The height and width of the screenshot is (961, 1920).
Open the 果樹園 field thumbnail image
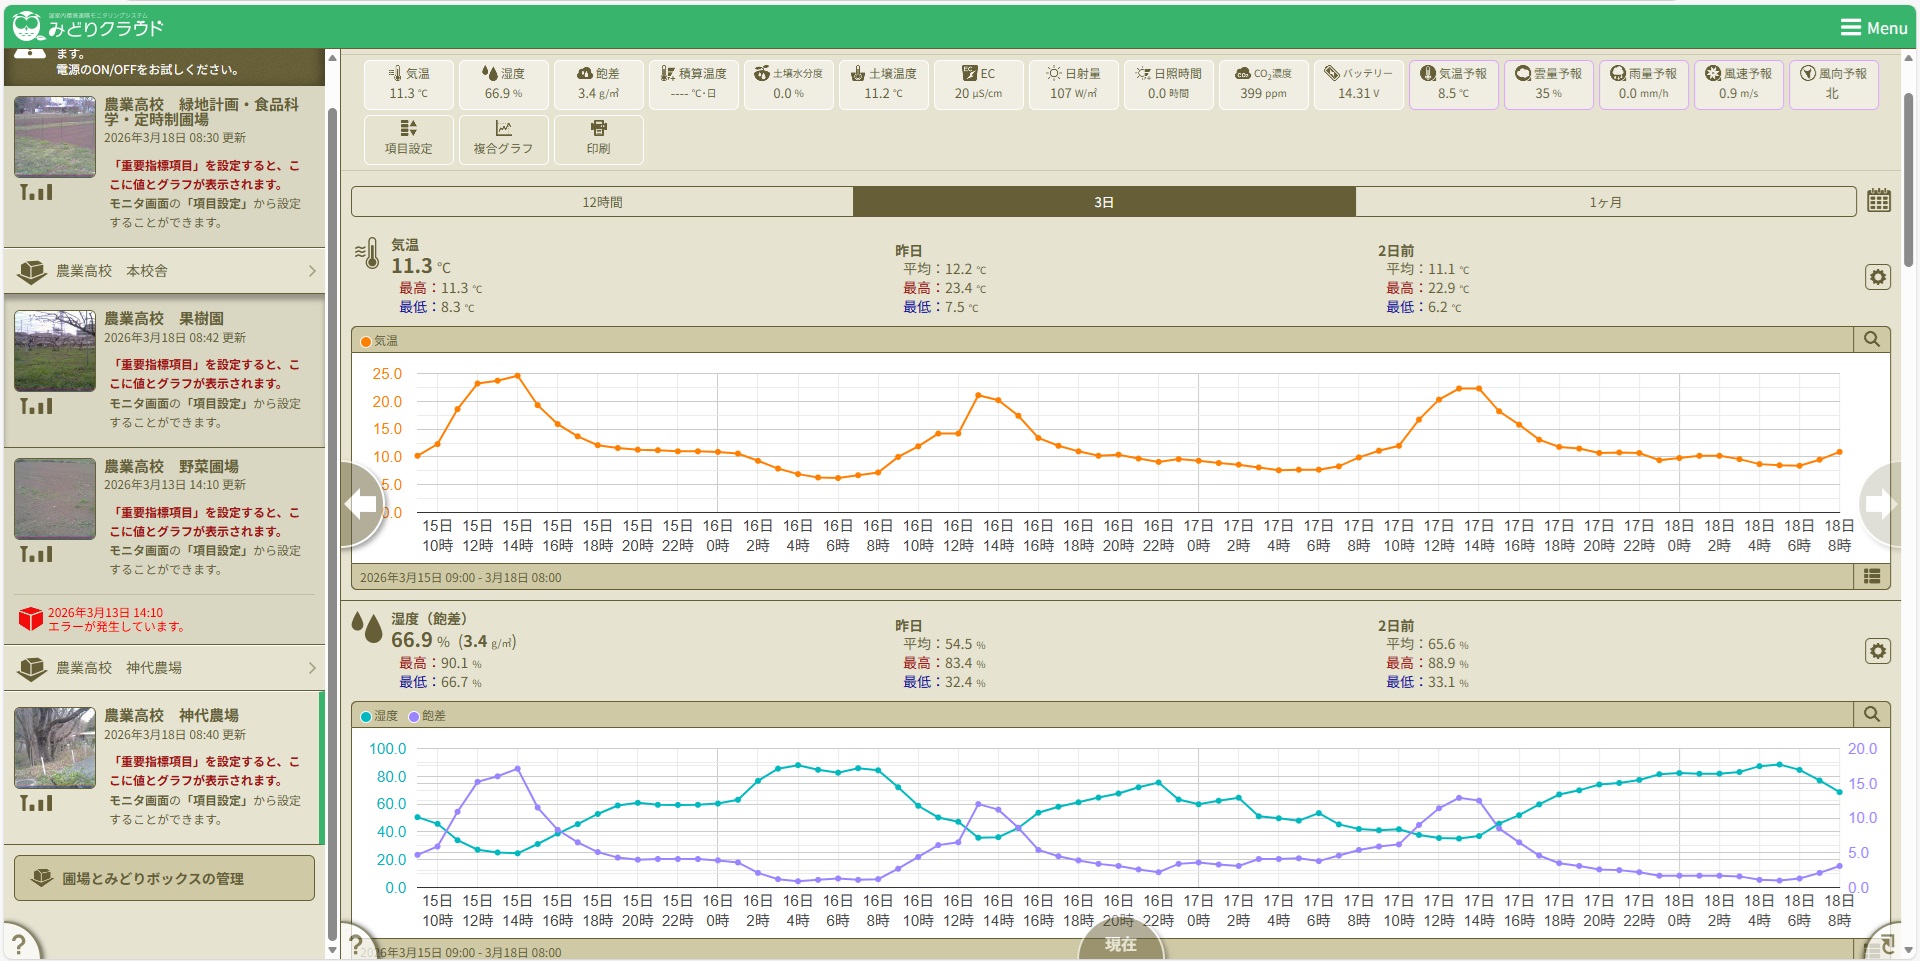tap(55, 350)
